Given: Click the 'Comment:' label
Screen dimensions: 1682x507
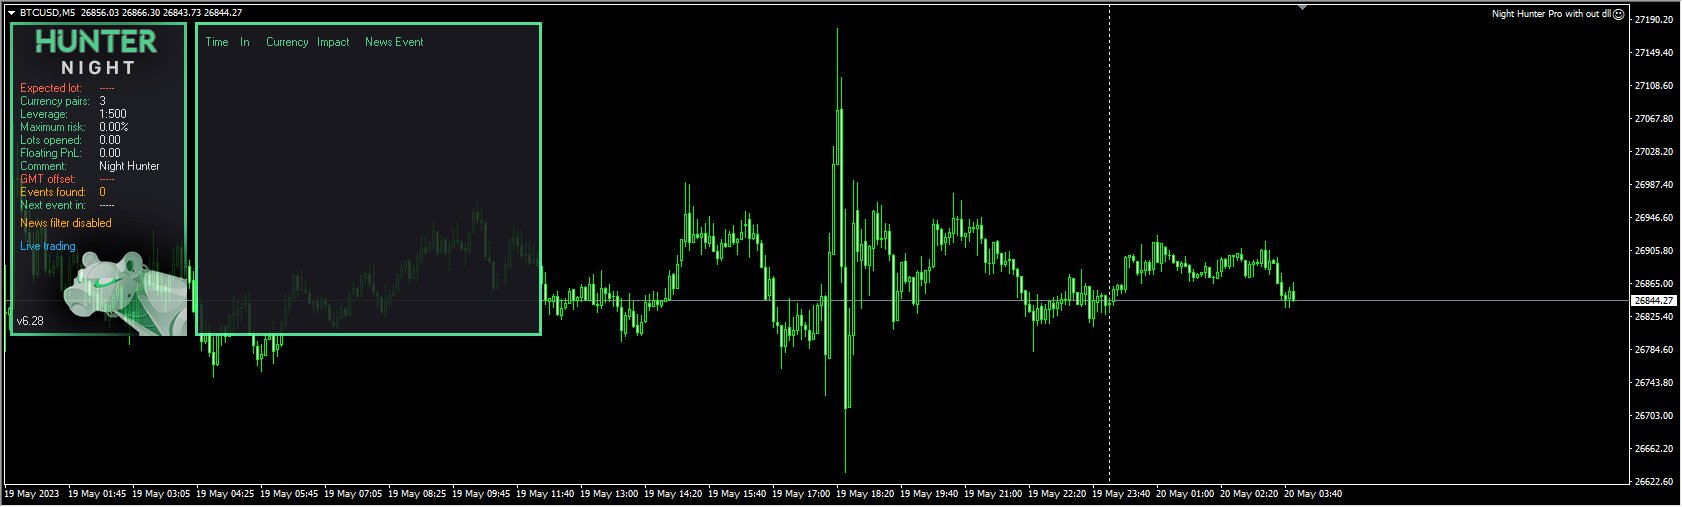Looking at the screenshot, I should [x=43, y=166].
